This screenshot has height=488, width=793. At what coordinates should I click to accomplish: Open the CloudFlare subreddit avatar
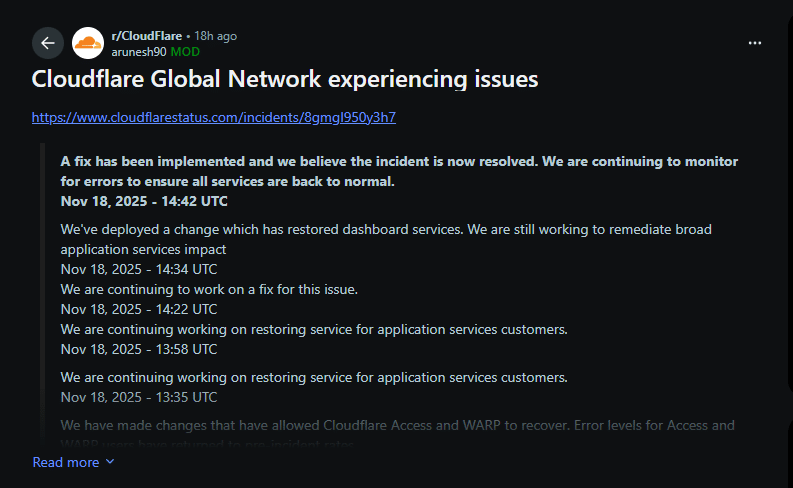88,43
